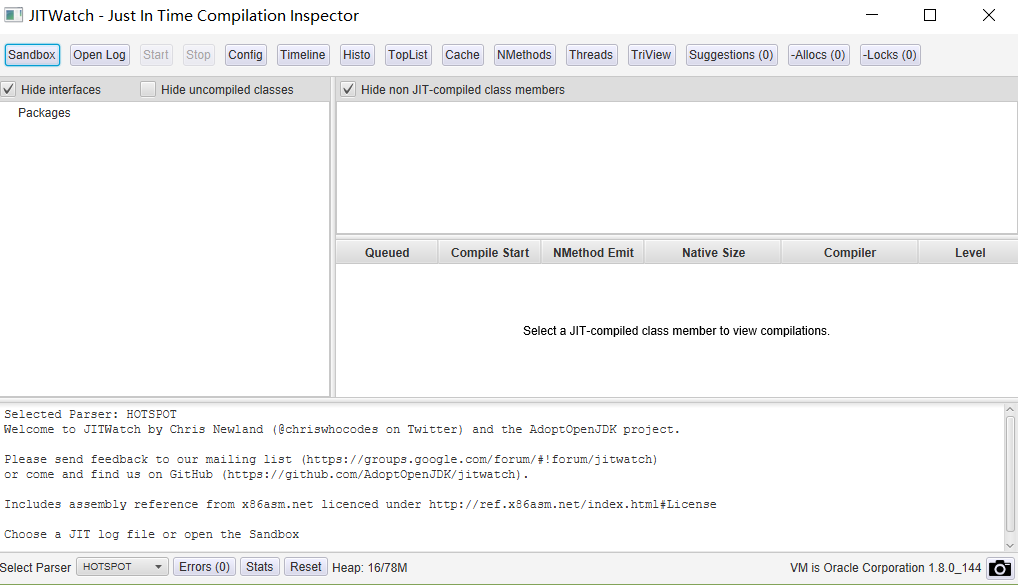Click the 'Select Parser' label
The width and height of the screenshot is (1018, 585).
(x=36, y=568)
